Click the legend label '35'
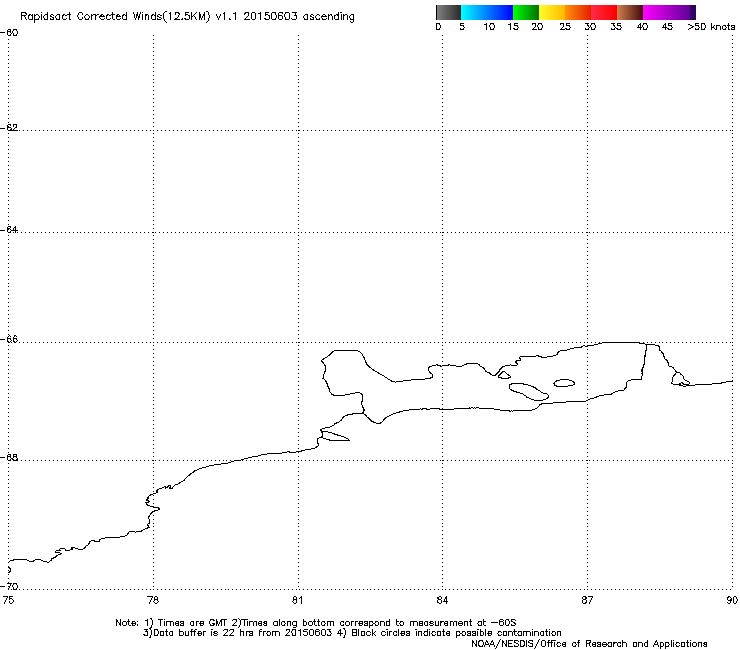 point(616,27)
